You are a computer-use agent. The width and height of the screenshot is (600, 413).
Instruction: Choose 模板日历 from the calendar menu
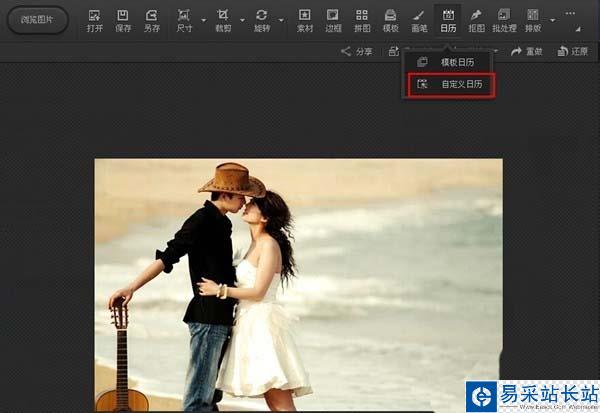click(447, 62)
